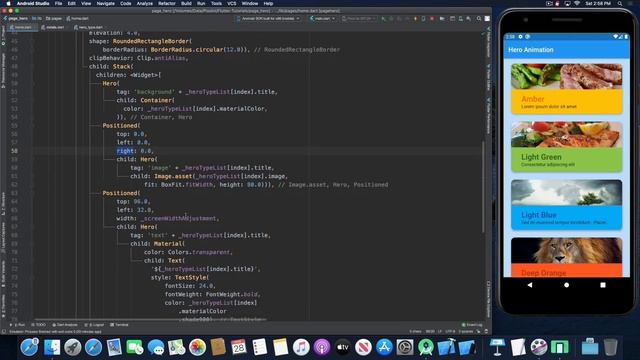Open the Structure side tab
This screenshot has height=360, width=640.
(3, 204)
